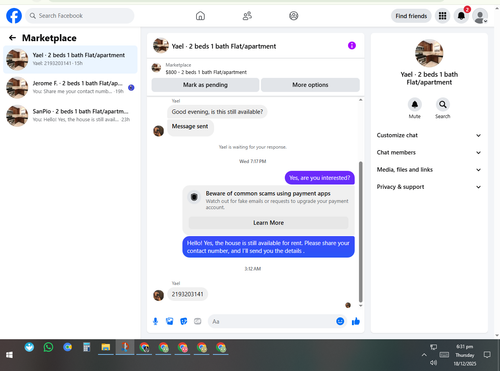Click the Facebook logo
Viewport: 500px width, 371px height.
(x=14, y=16)
